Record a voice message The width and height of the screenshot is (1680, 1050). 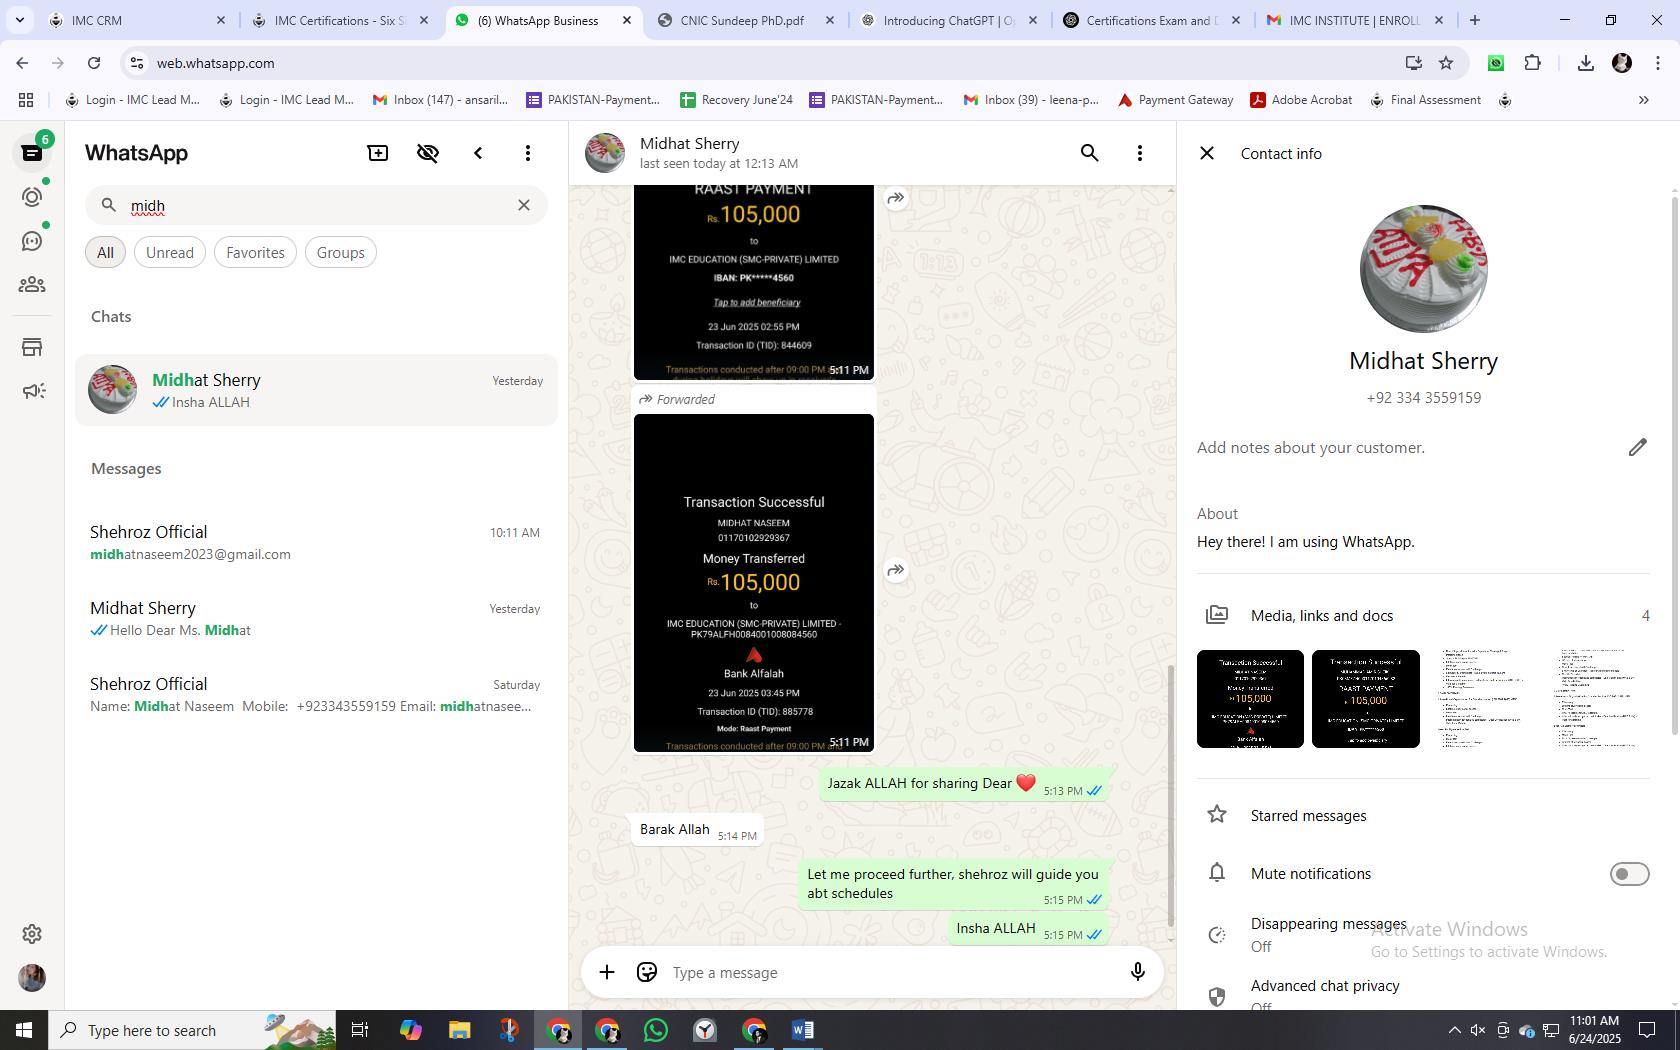1137,972
